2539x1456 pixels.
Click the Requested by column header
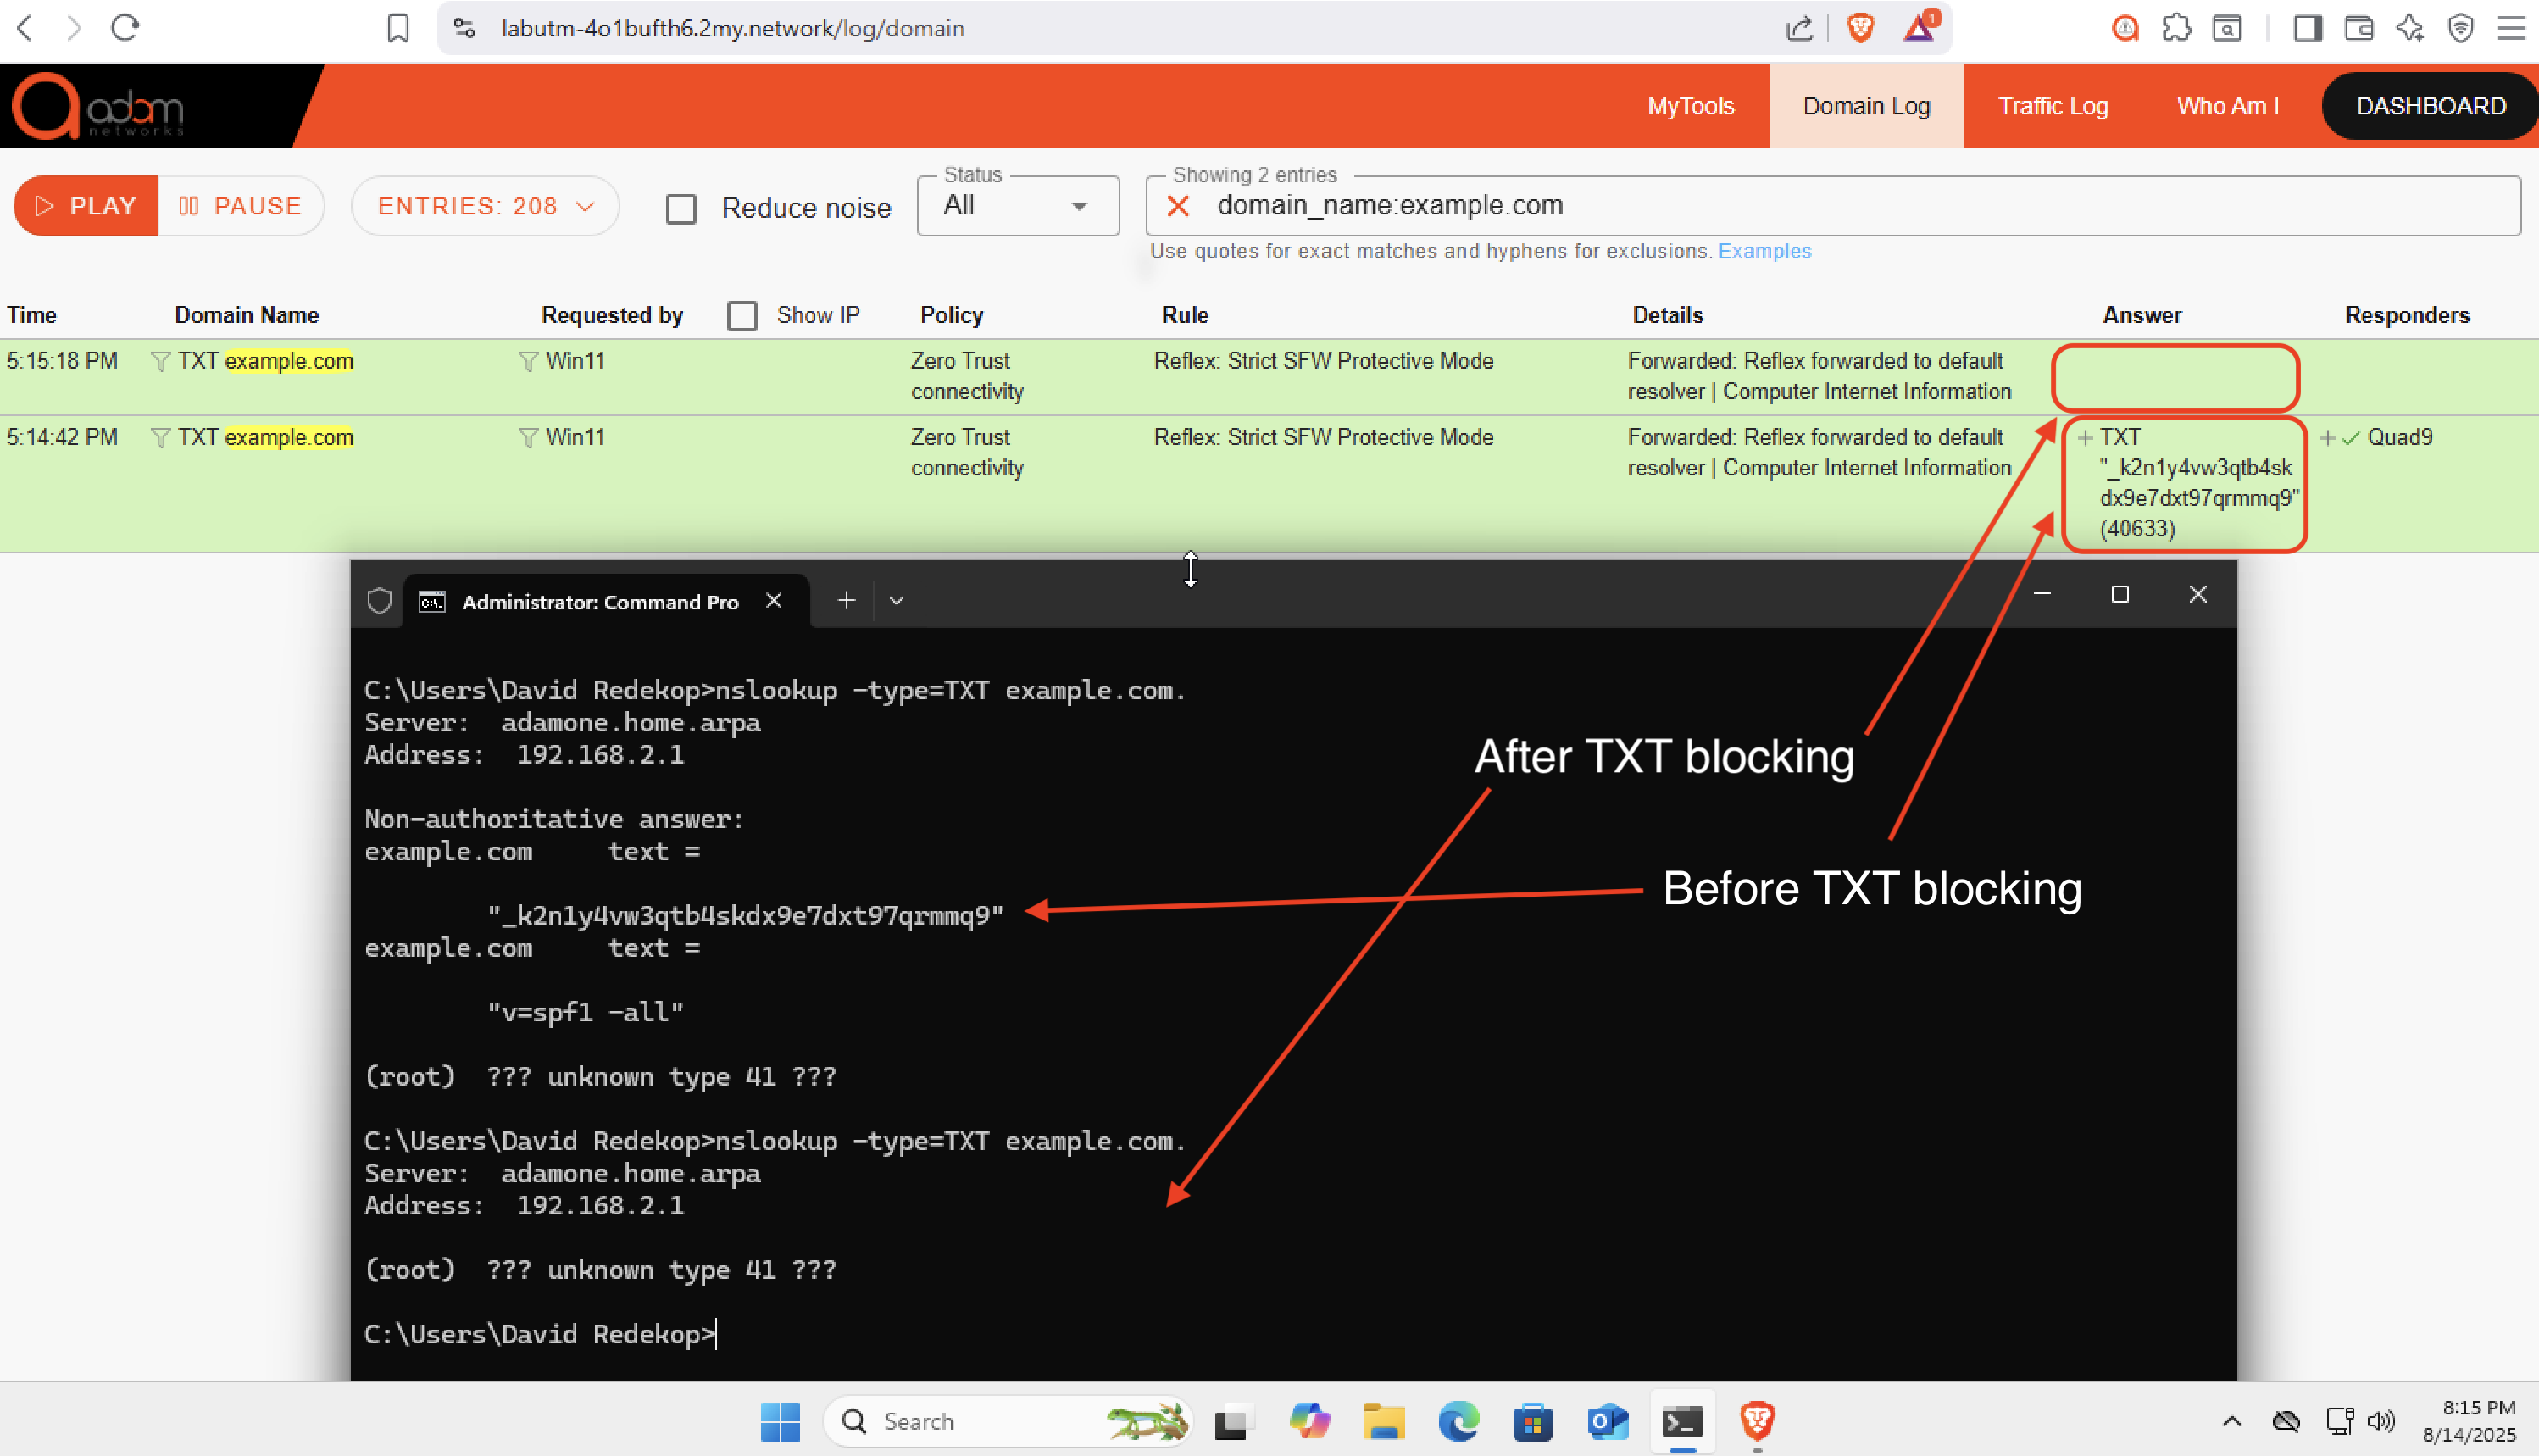point(612,315)
